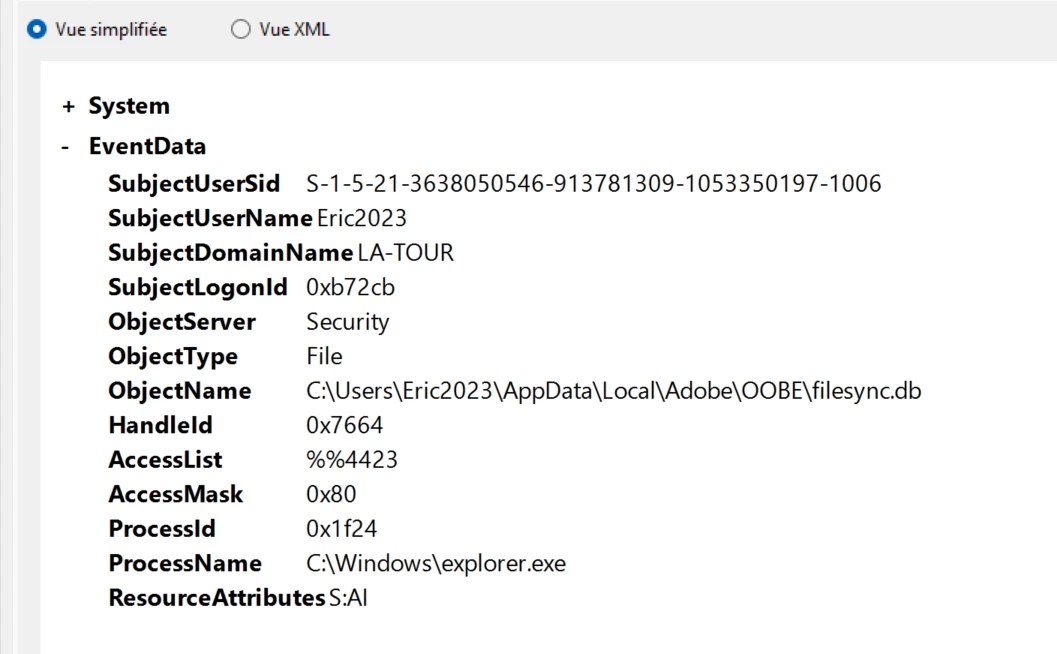Click the ProcessId value 0x1f24

tap(341, 529)
